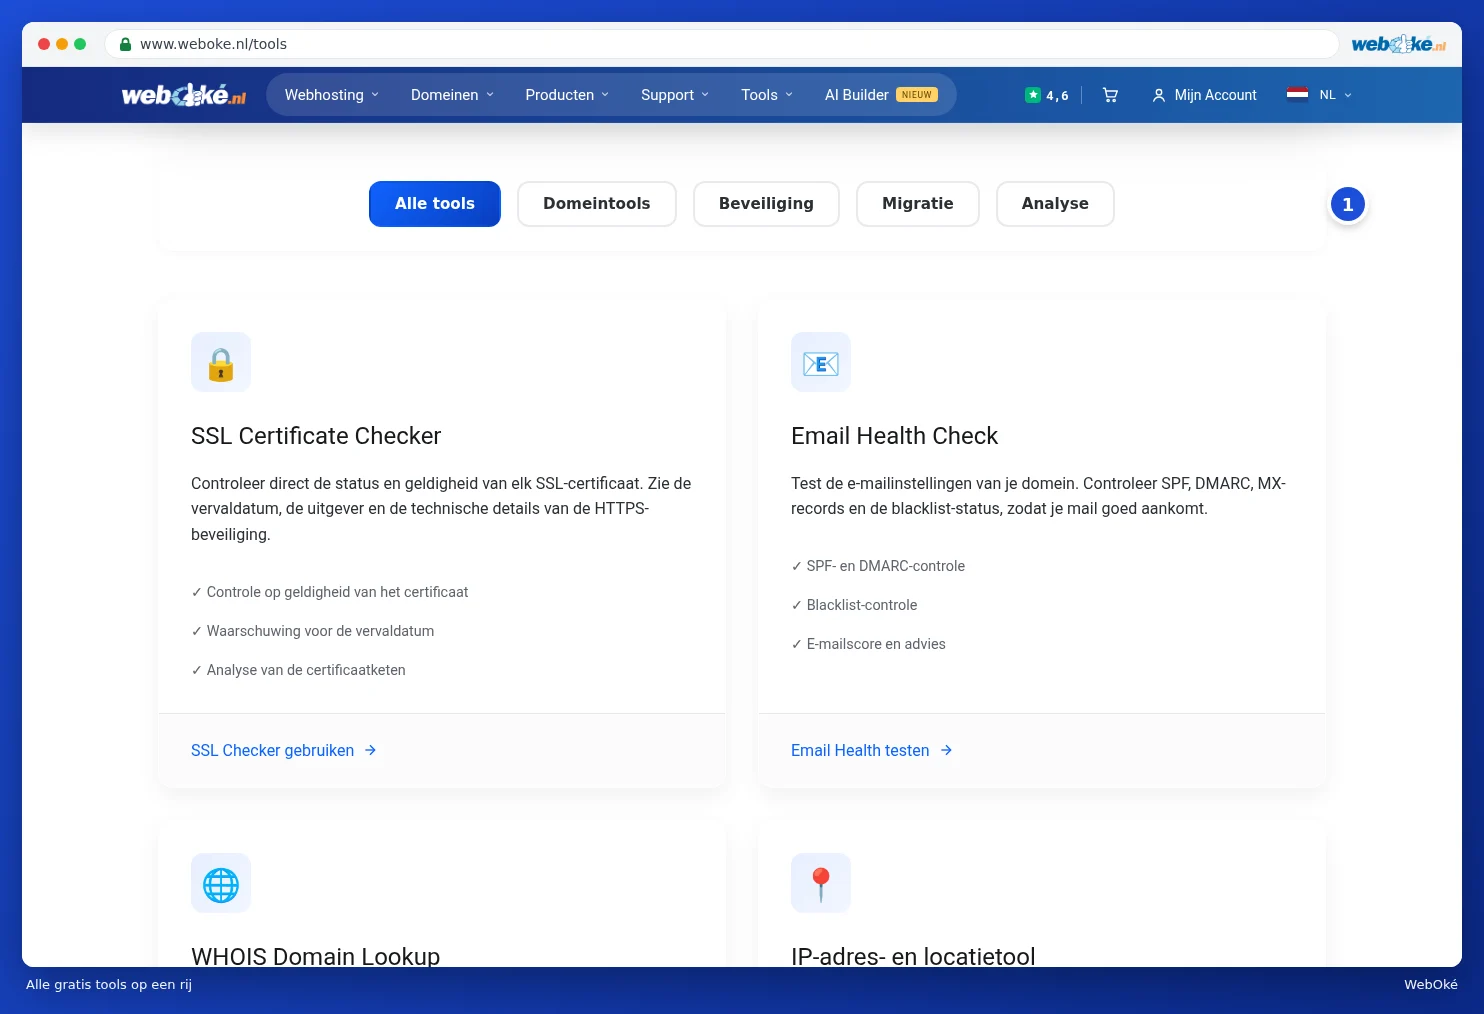Click the Mijn Account user icon
Image resolution: width=1484 pixels, height=1014 pixels.
click(x=1159, y=95)
